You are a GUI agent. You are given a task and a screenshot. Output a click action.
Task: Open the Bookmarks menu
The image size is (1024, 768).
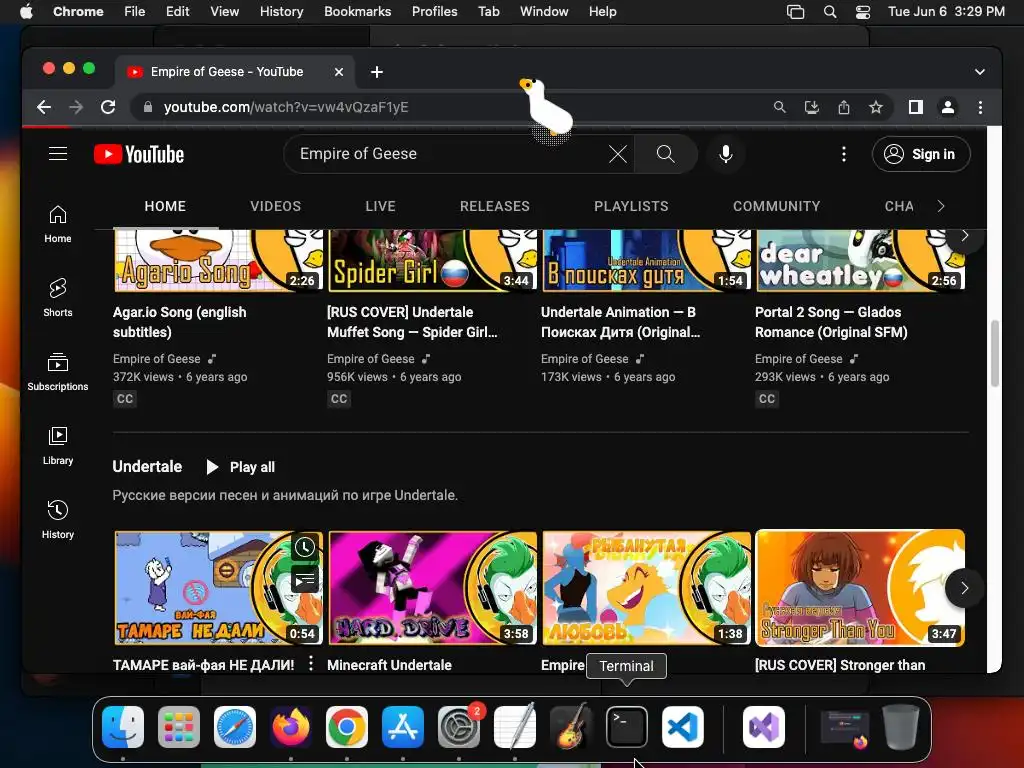point(357,12)
